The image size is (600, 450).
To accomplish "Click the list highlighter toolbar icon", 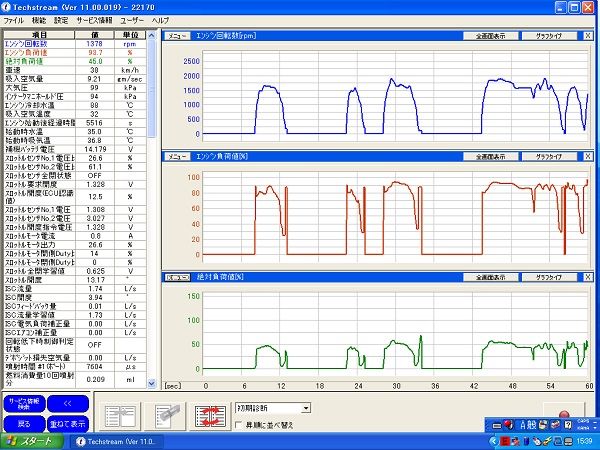I will [x=165, y=416].
